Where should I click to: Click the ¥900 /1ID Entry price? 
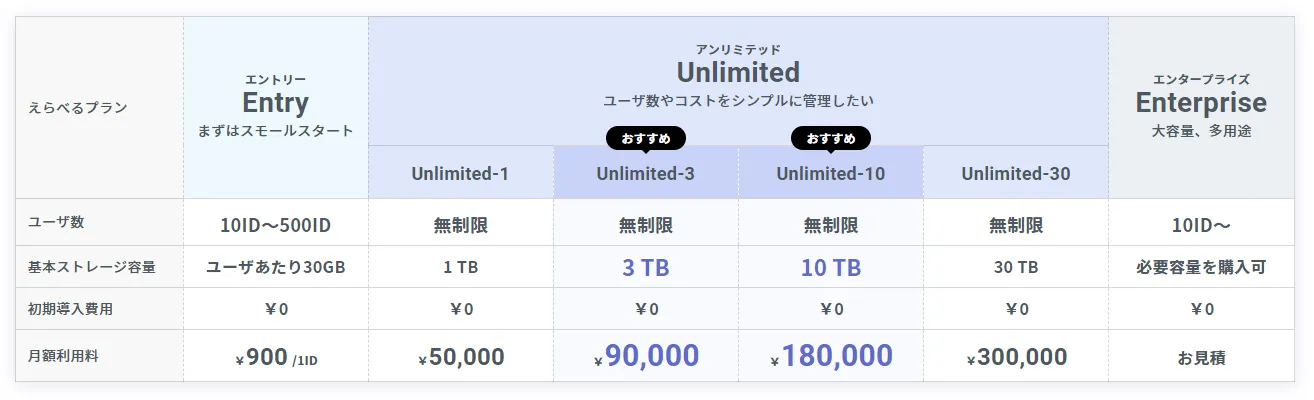(275, 357)
